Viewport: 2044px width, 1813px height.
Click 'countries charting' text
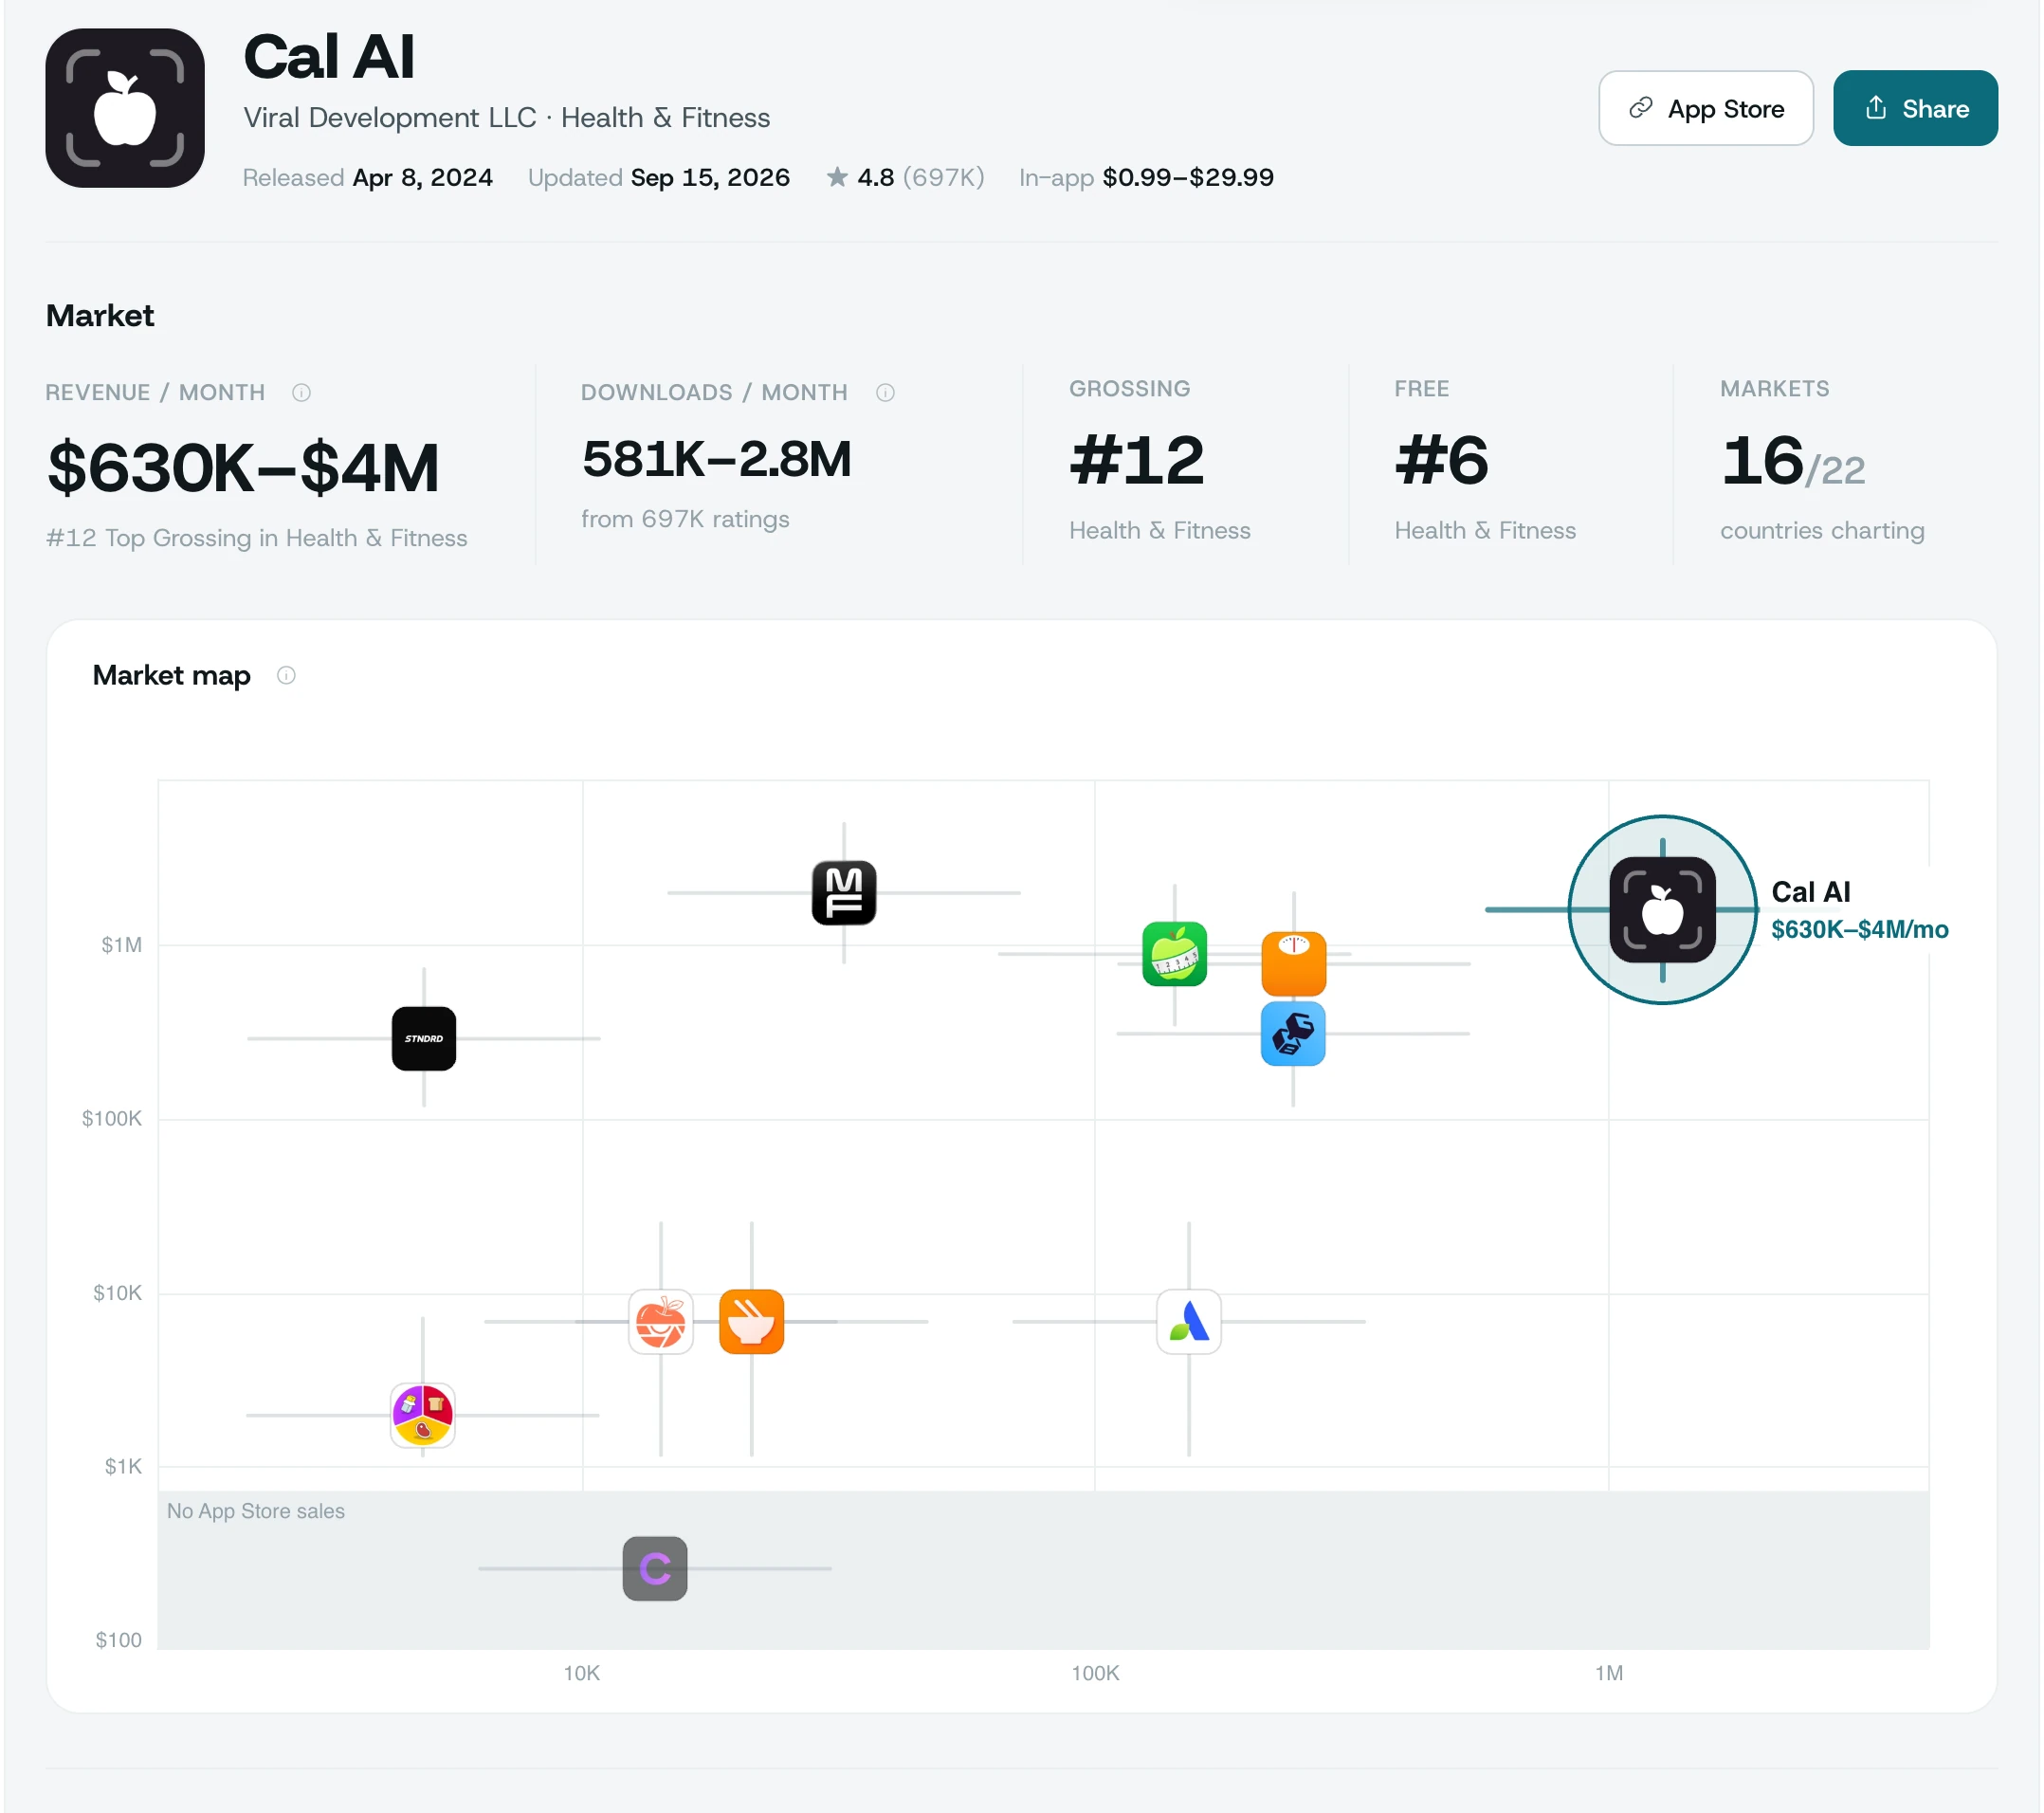coord(1822,530)
